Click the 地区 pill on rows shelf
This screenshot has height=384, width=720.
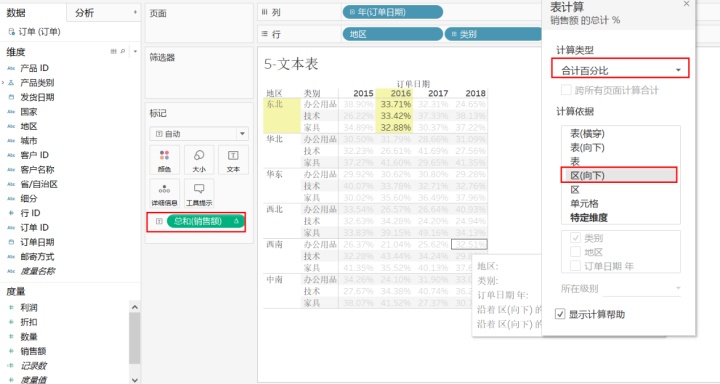point(393,34)
